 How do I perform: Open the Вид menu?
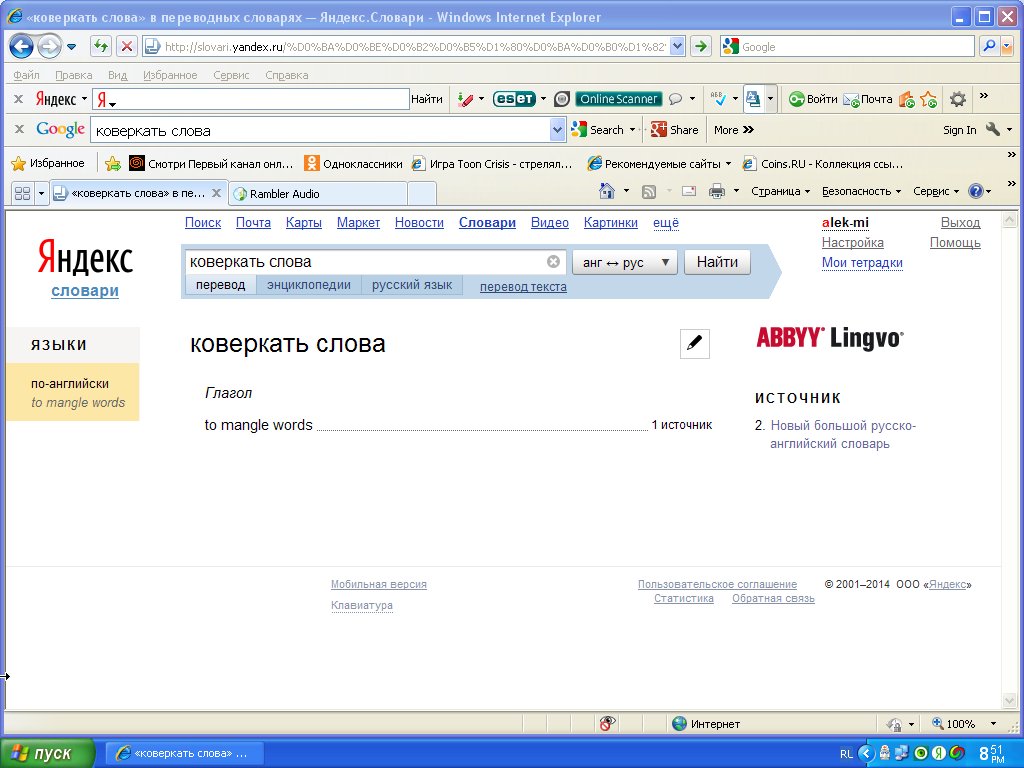118,75
